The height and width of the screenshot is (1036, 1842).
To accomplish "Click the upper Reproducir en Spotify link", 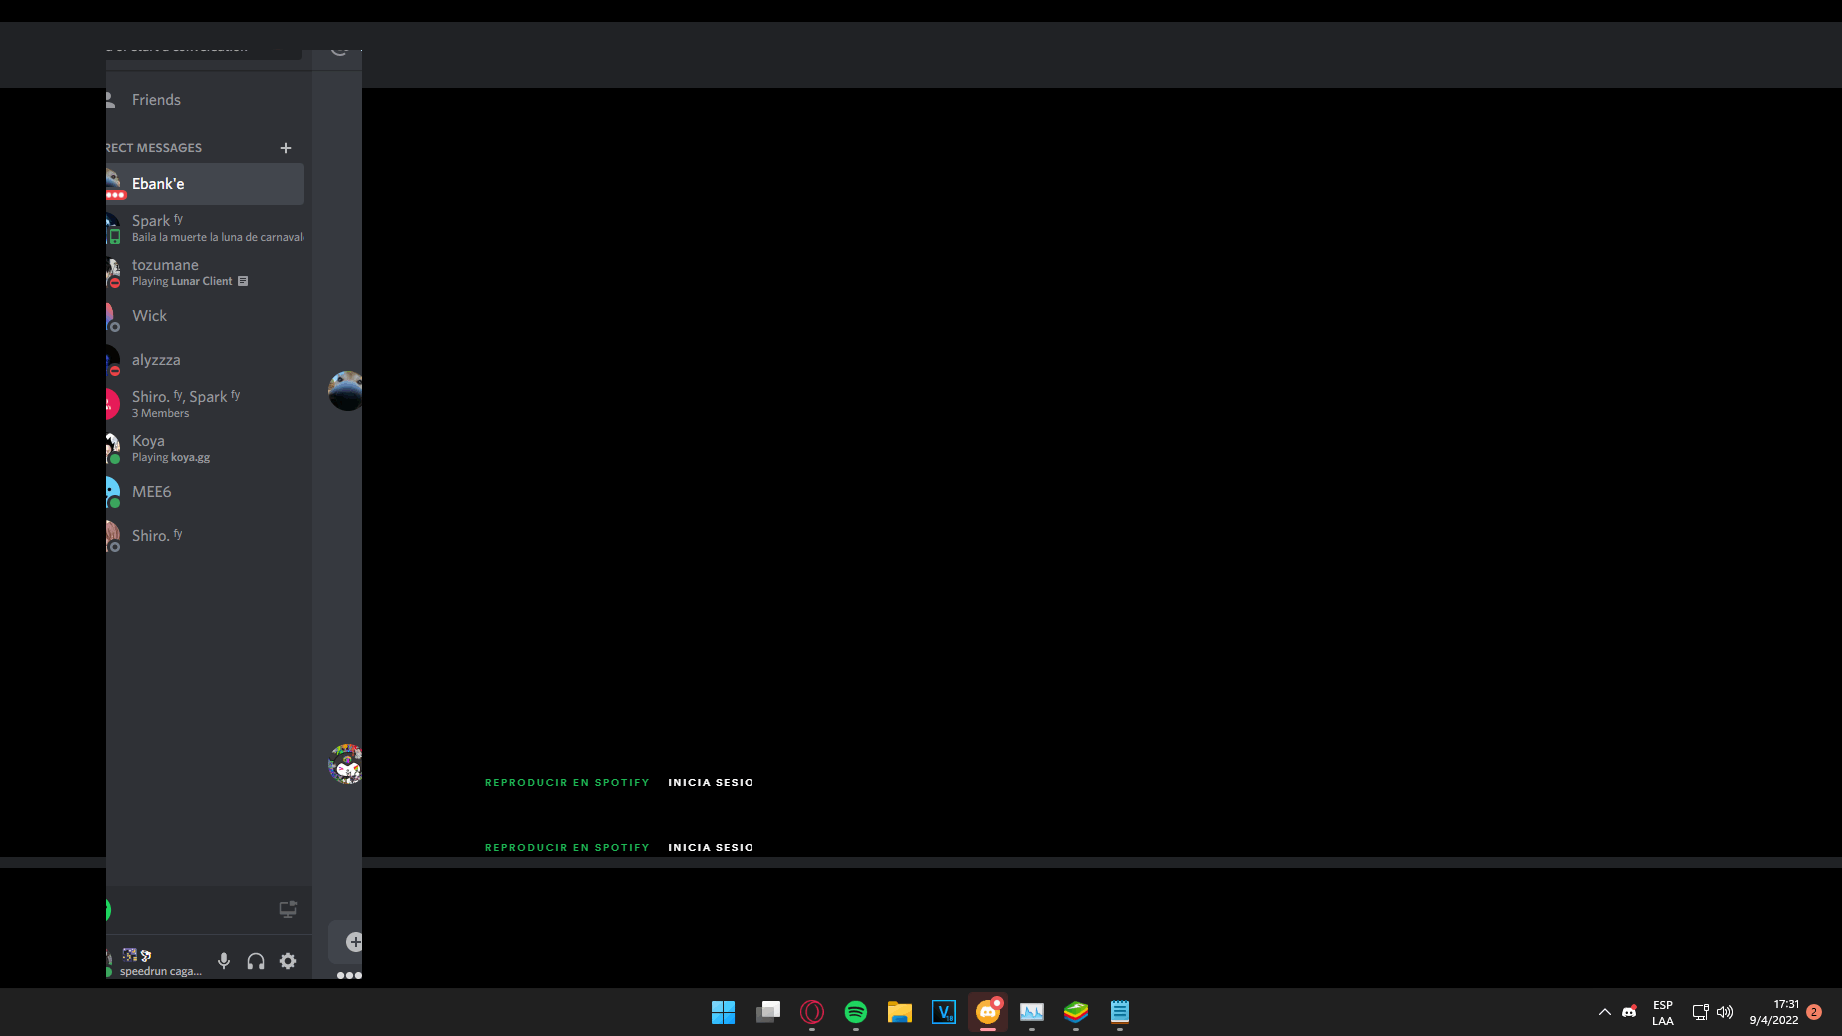I will (x=567, y=783).
